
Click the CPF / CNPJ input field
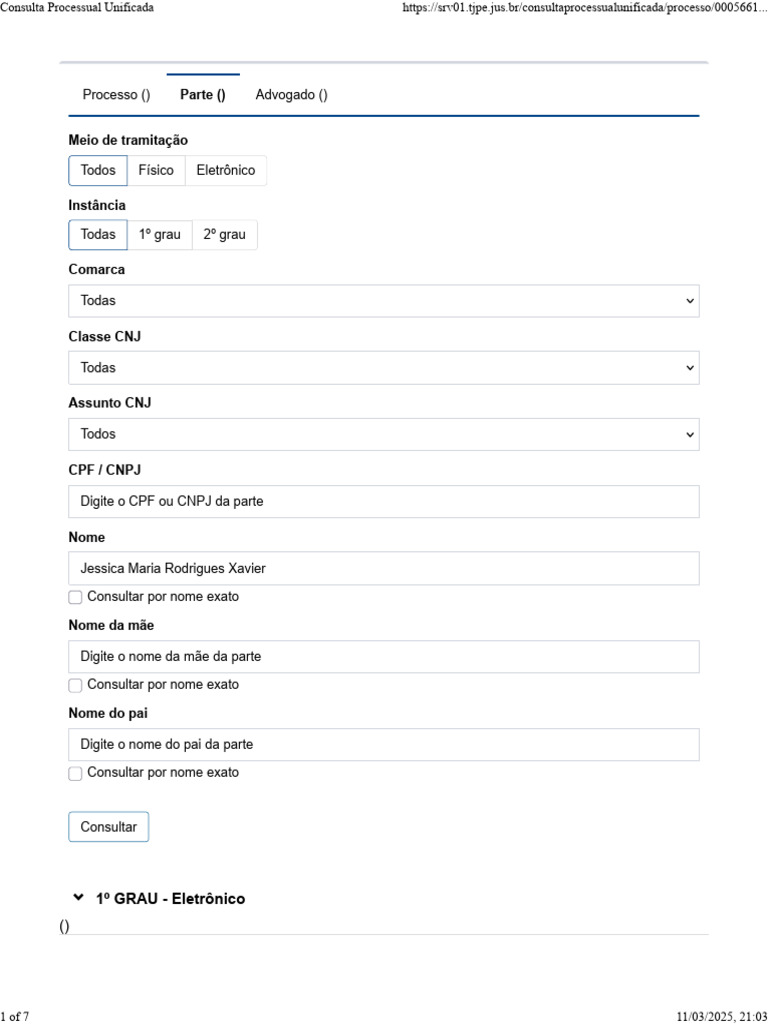click(383, 501)
